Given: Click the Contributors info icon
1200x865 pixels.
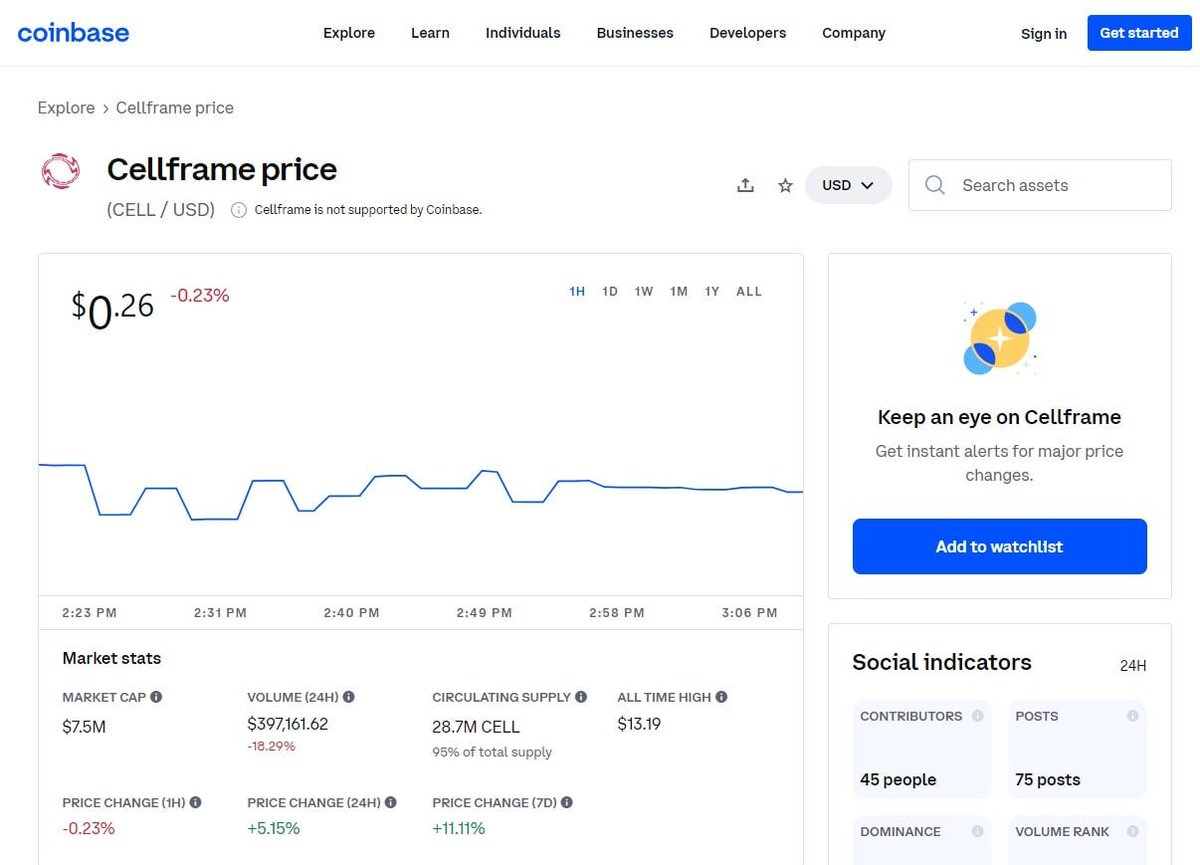Looking at the screenshot, I should [x=977, y=716].
